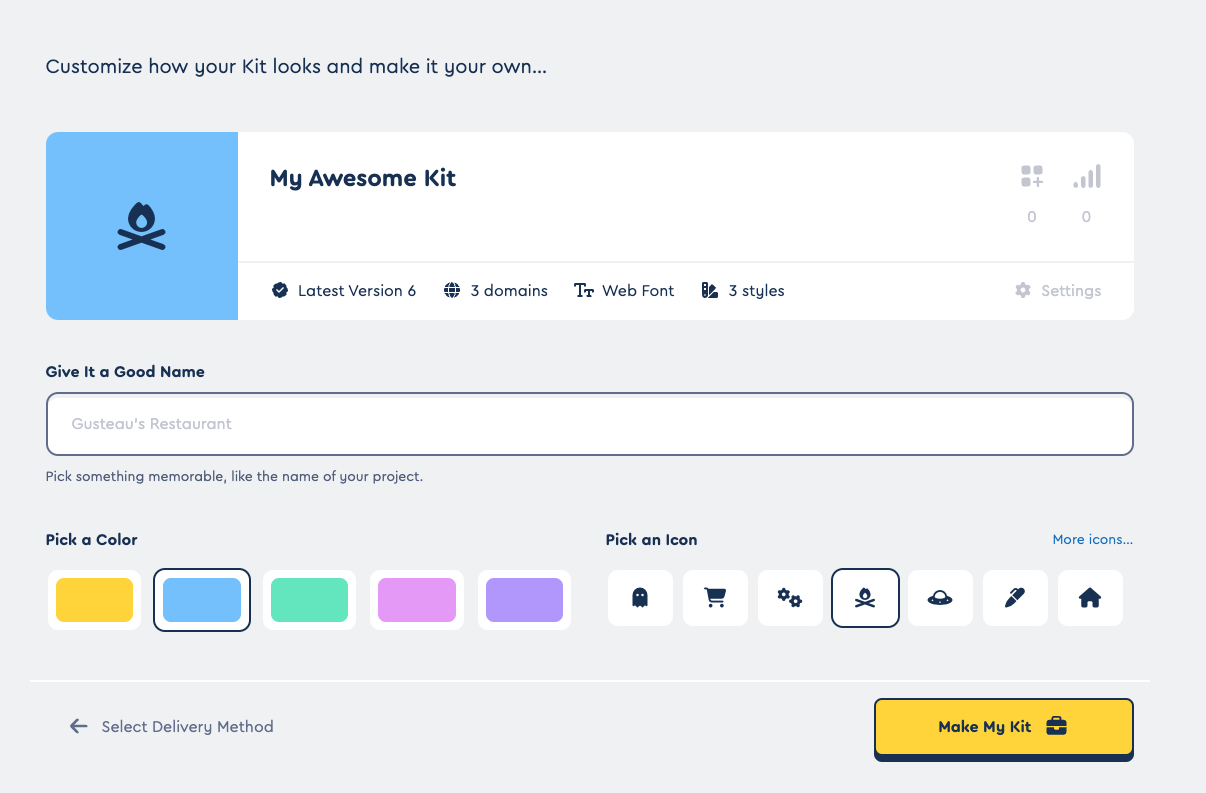The image size is (1206, 793).
Task: Choose the green color swatch
Action: pos(310,600)
